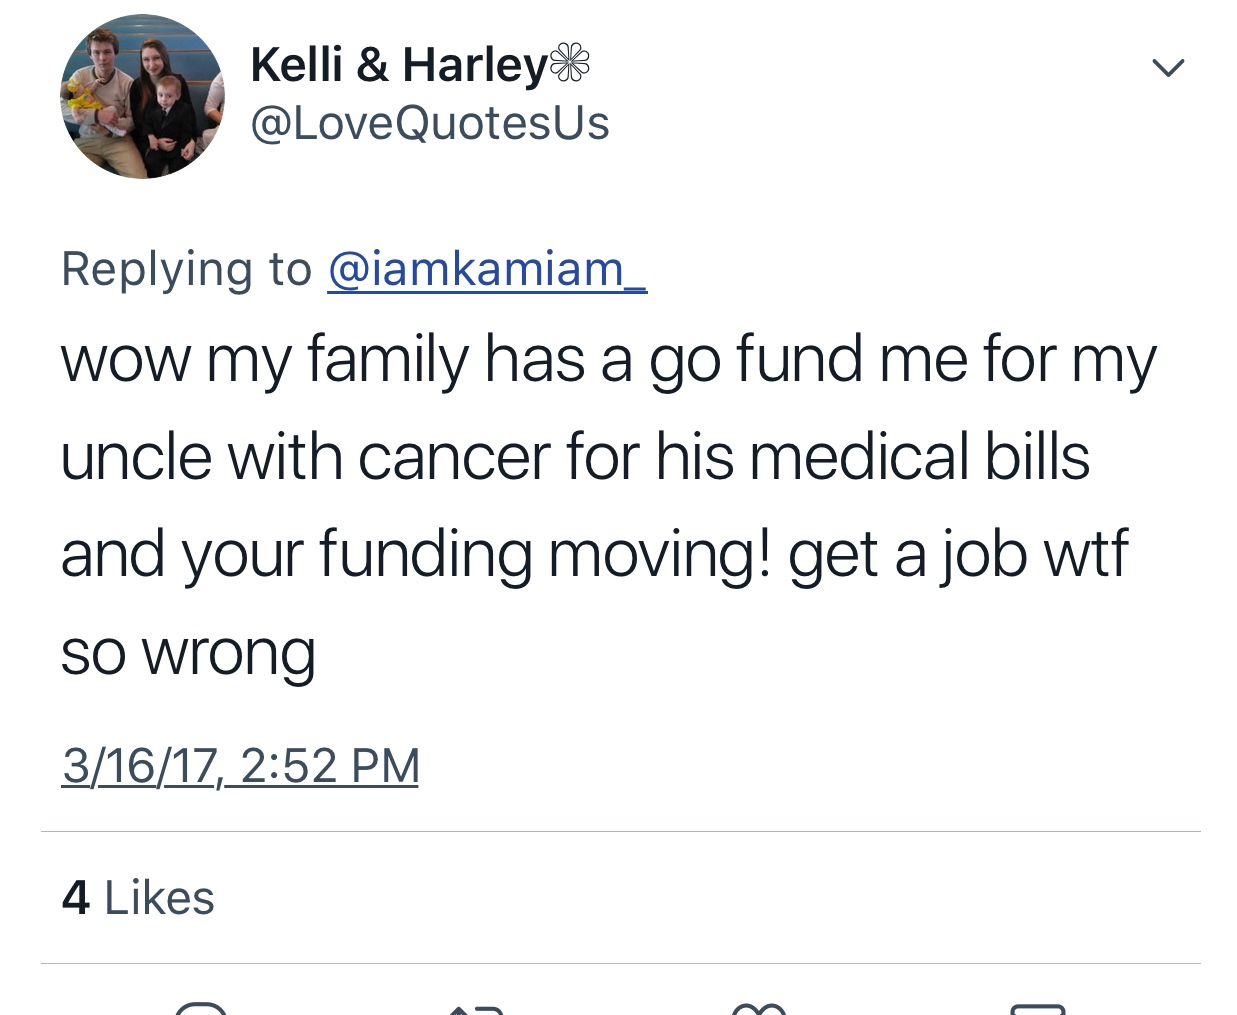
Task: Like the tweet with the heart icon
Action: point(759,1008)
